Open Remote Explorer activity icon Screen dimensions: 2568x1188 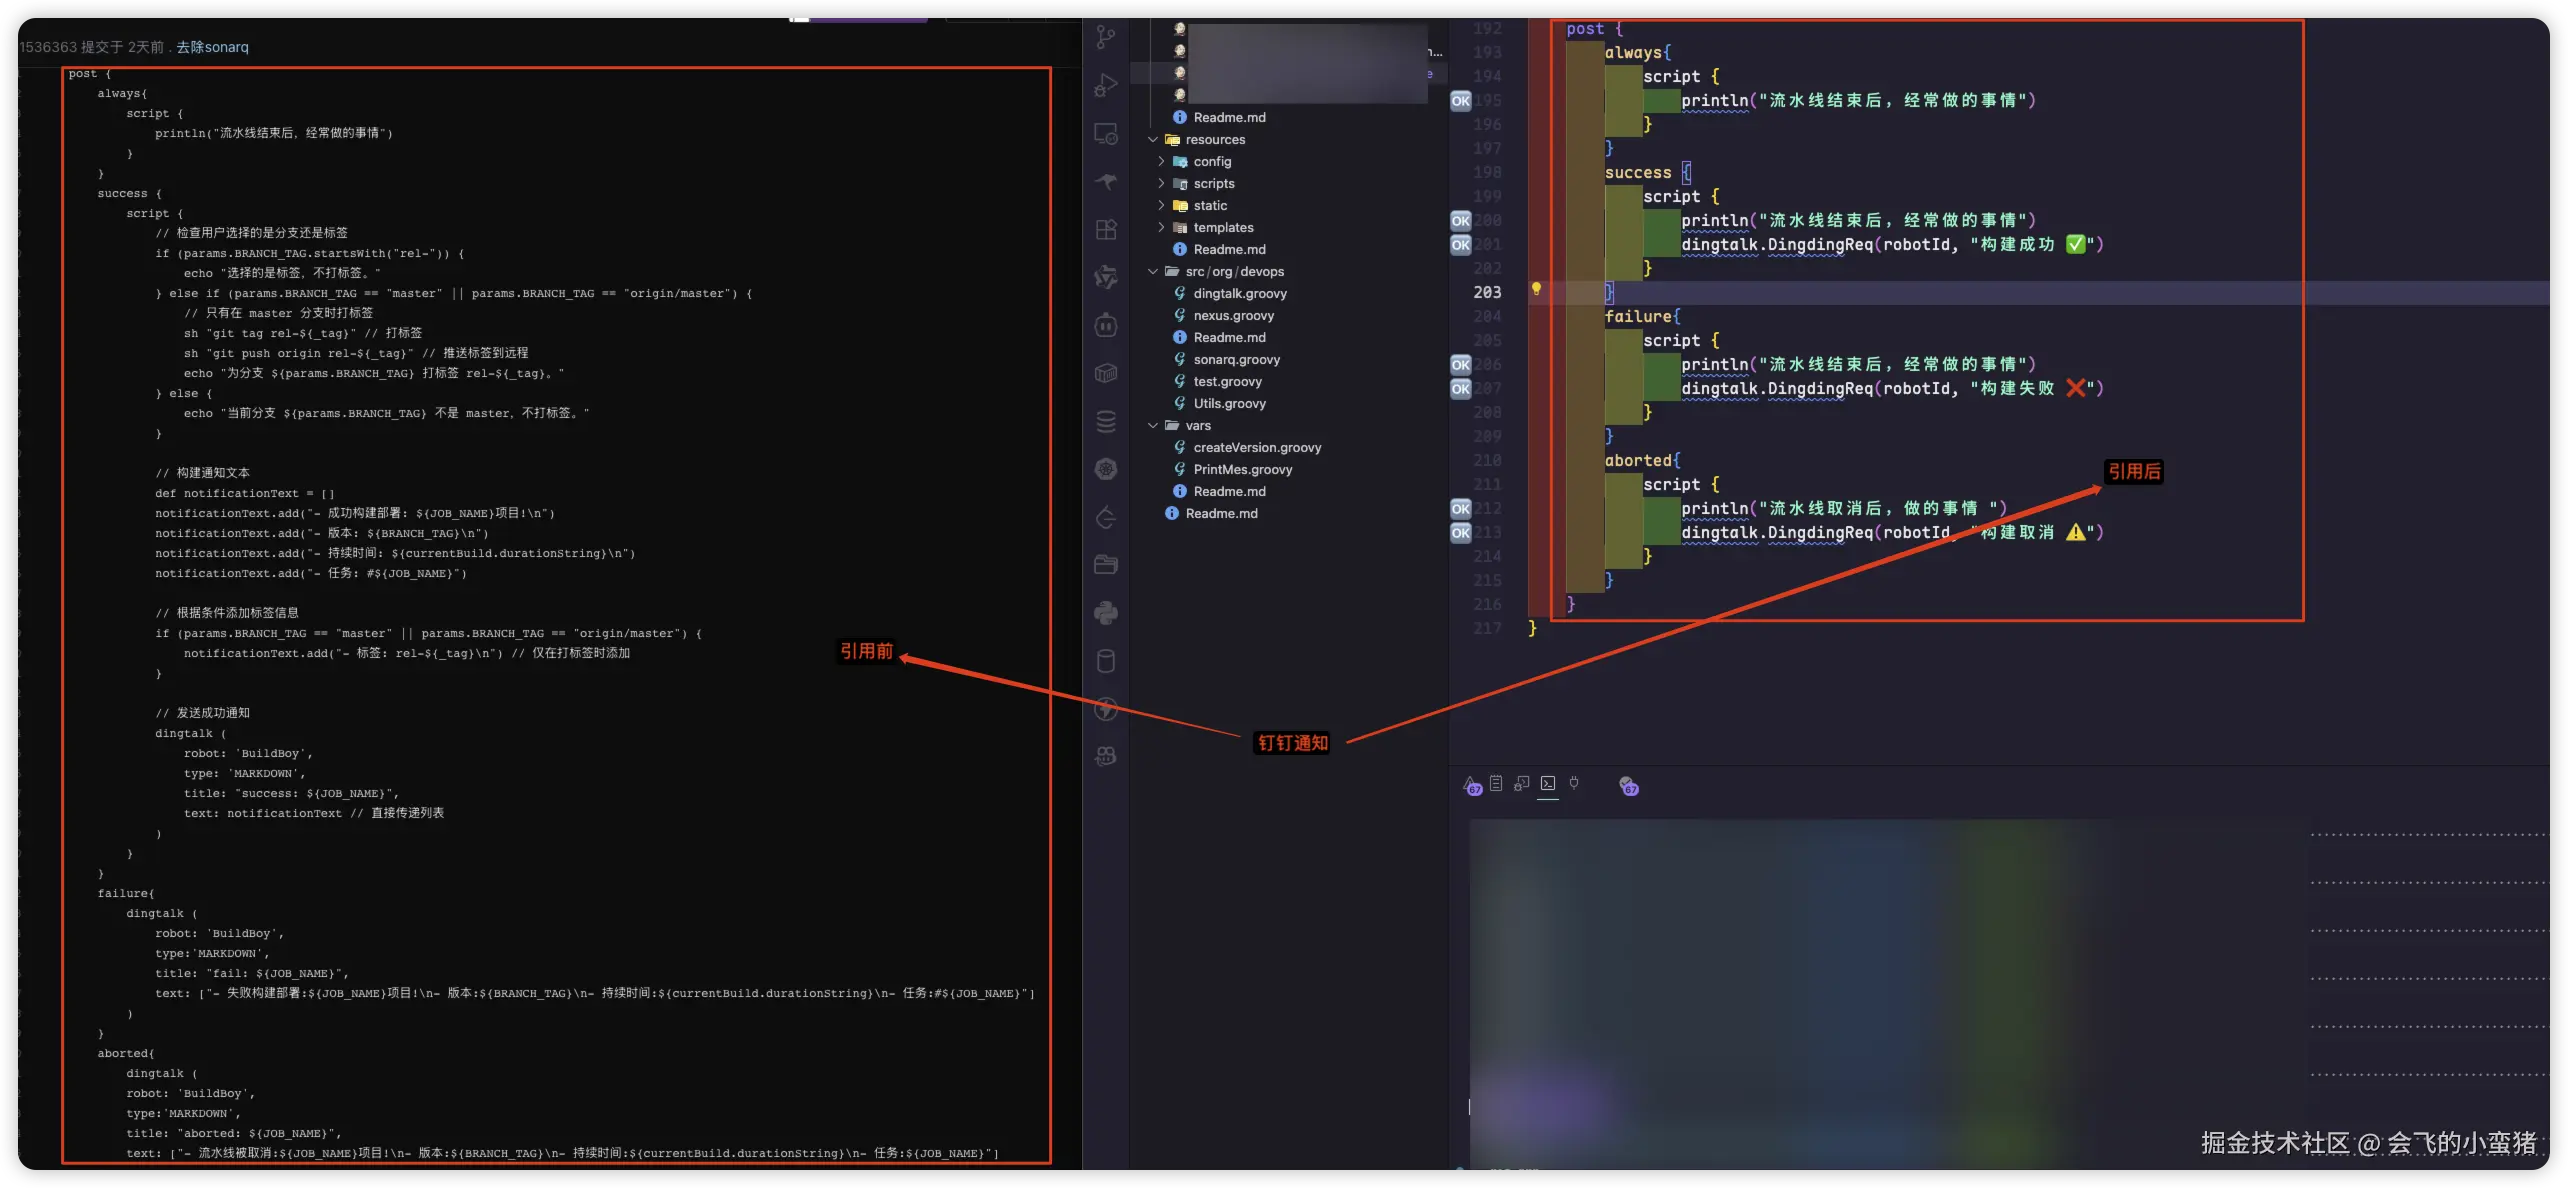(x=1105, y=134)
